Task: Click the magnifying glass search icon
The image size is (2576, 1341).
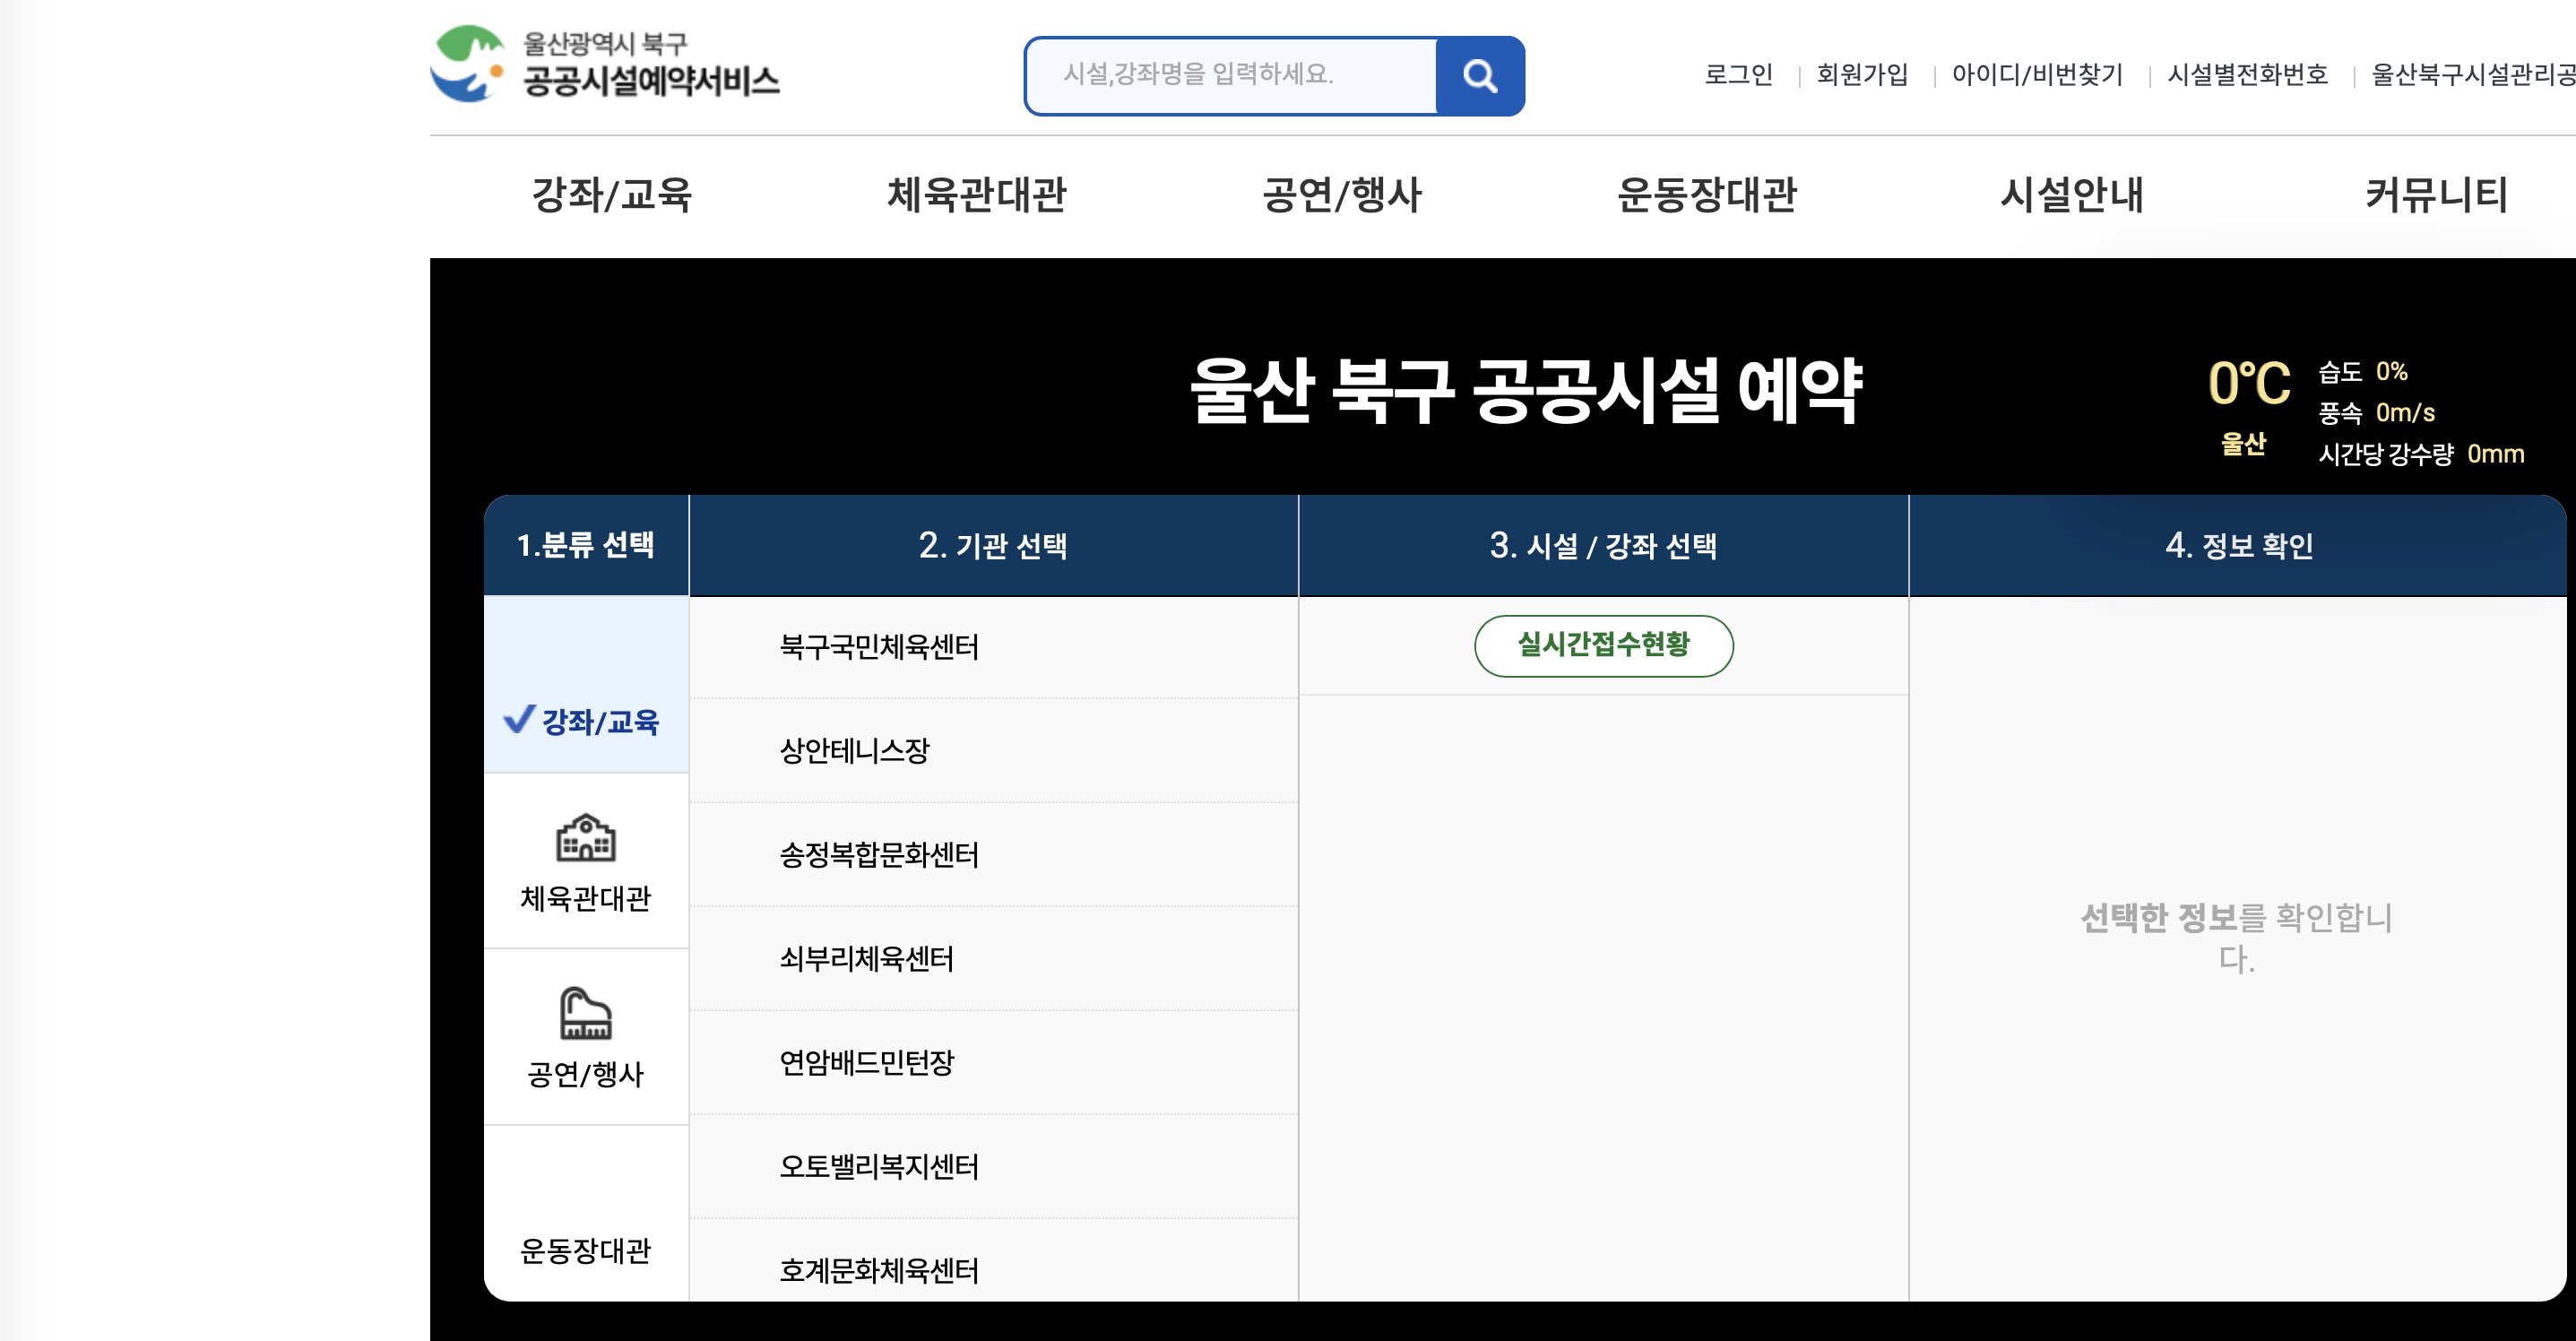Action: click(x=1479, y=76)
